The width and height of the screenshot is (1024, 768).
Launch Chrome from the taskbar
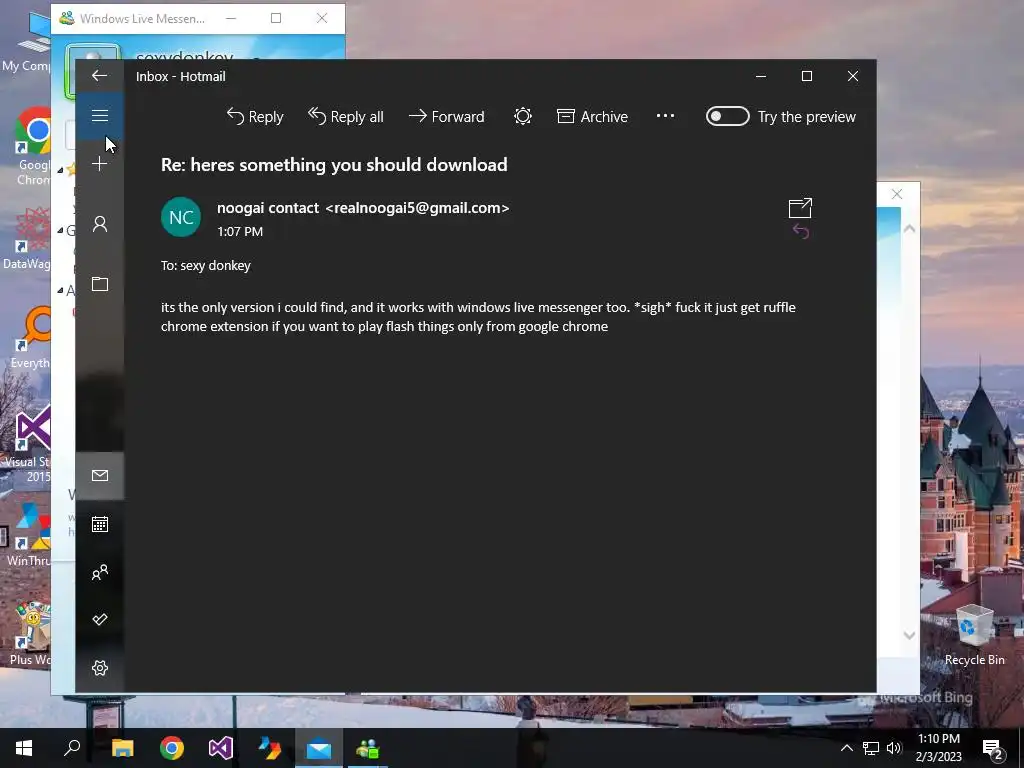point(172,748)
